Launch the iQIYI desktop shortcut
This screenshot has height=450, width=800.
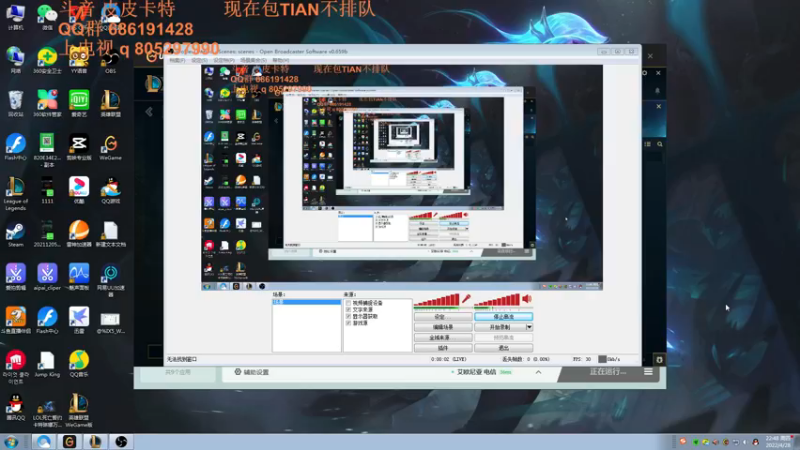(x=79, y=104)
